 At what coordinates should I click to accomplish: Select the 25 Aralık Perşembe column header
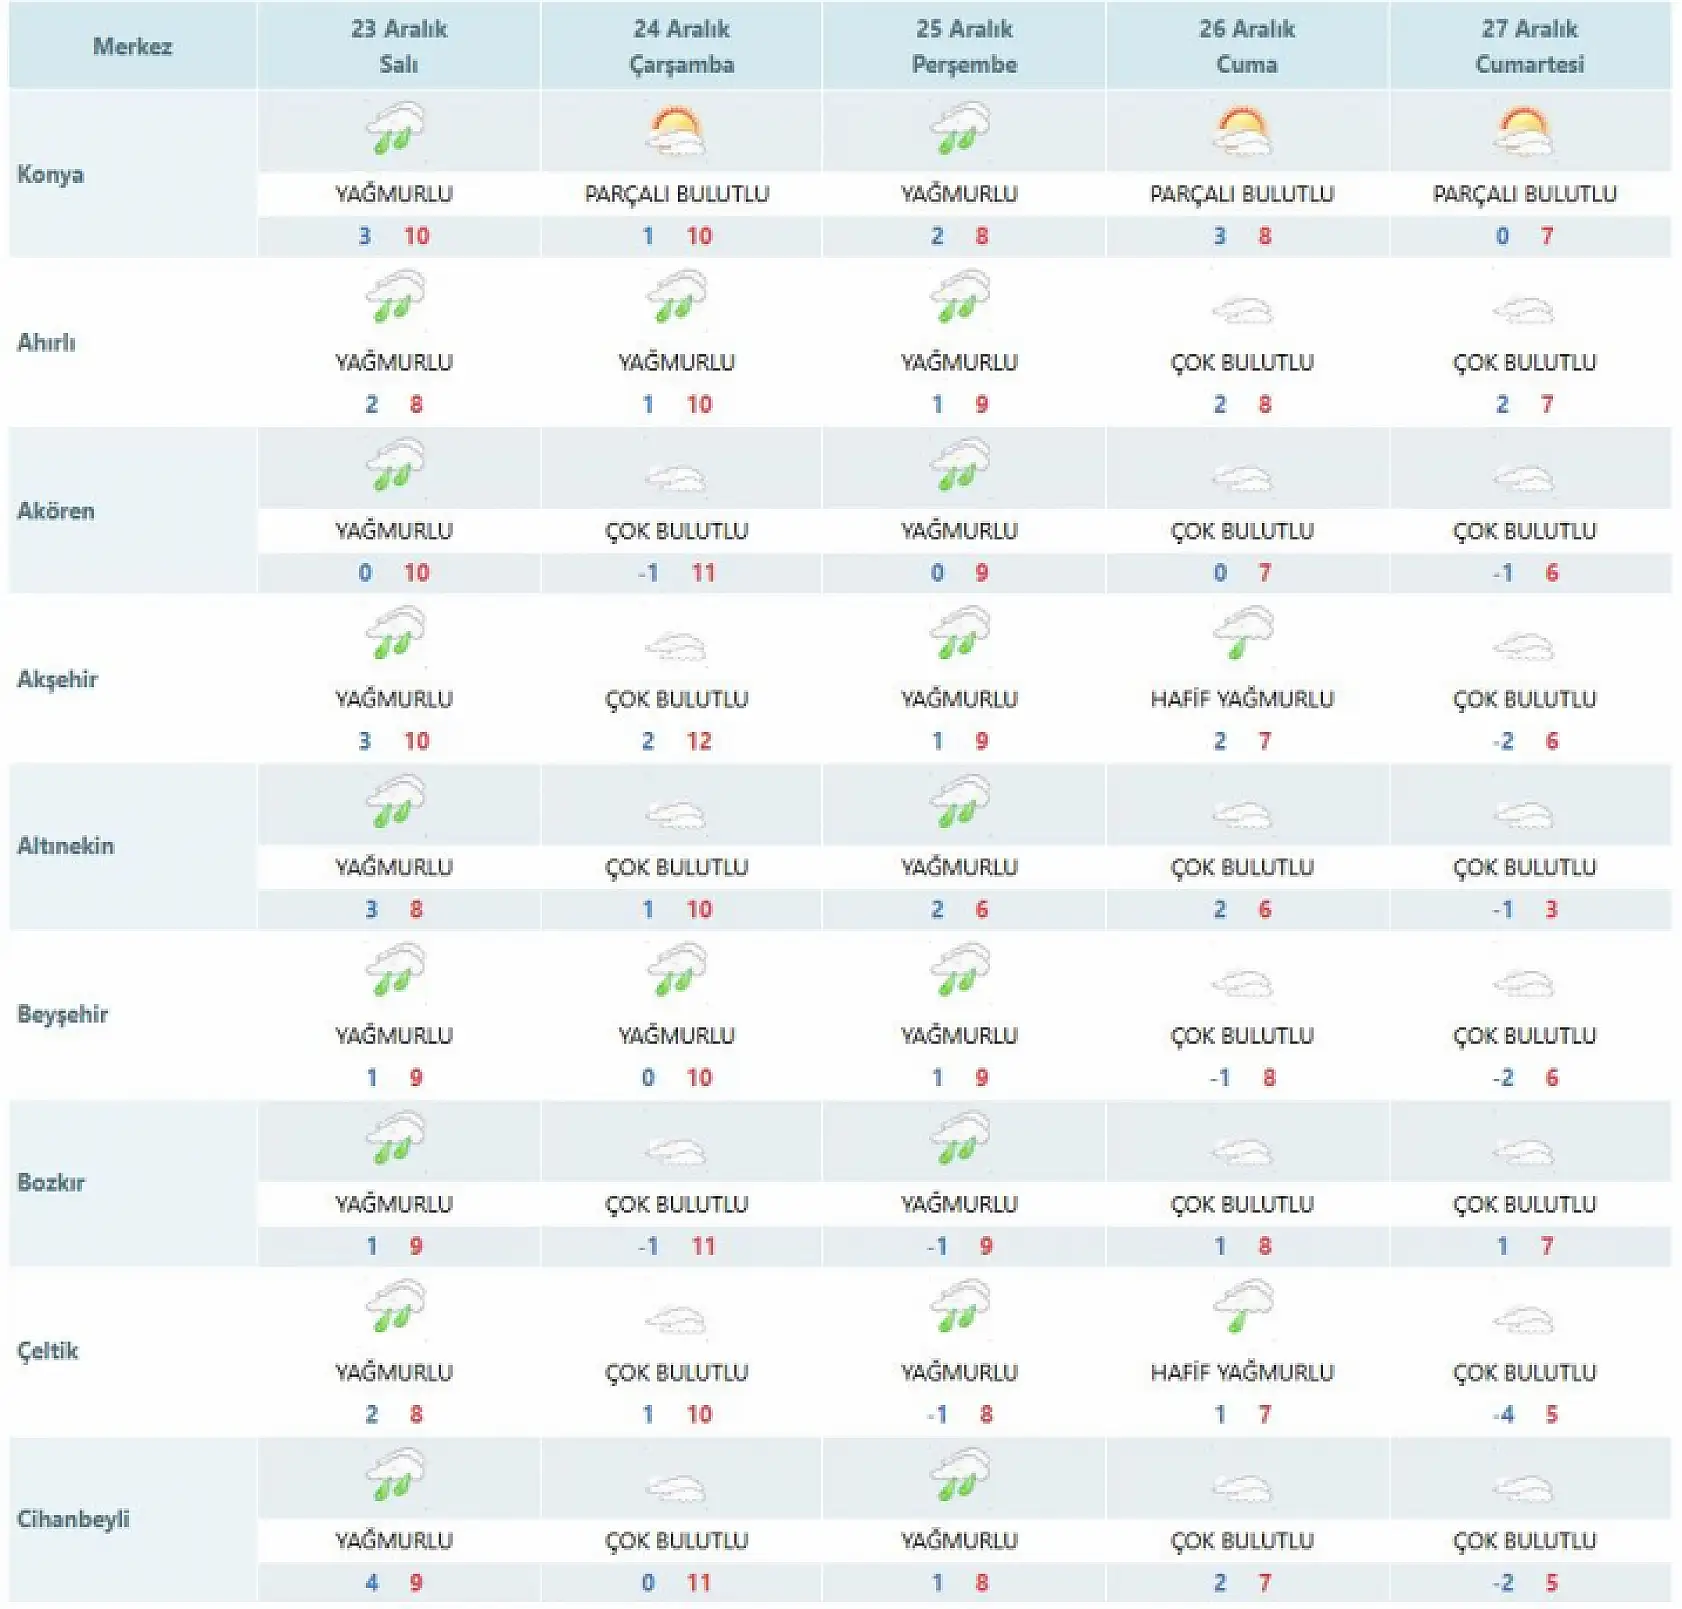click(964, 46)
